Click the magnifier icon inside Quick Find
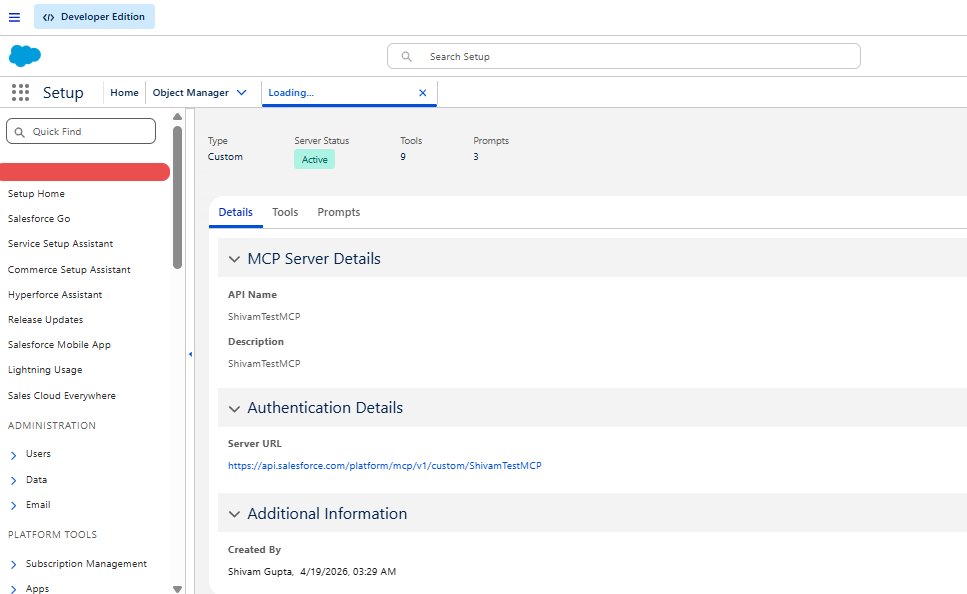967x594 pixels. [x=21, y=130]
